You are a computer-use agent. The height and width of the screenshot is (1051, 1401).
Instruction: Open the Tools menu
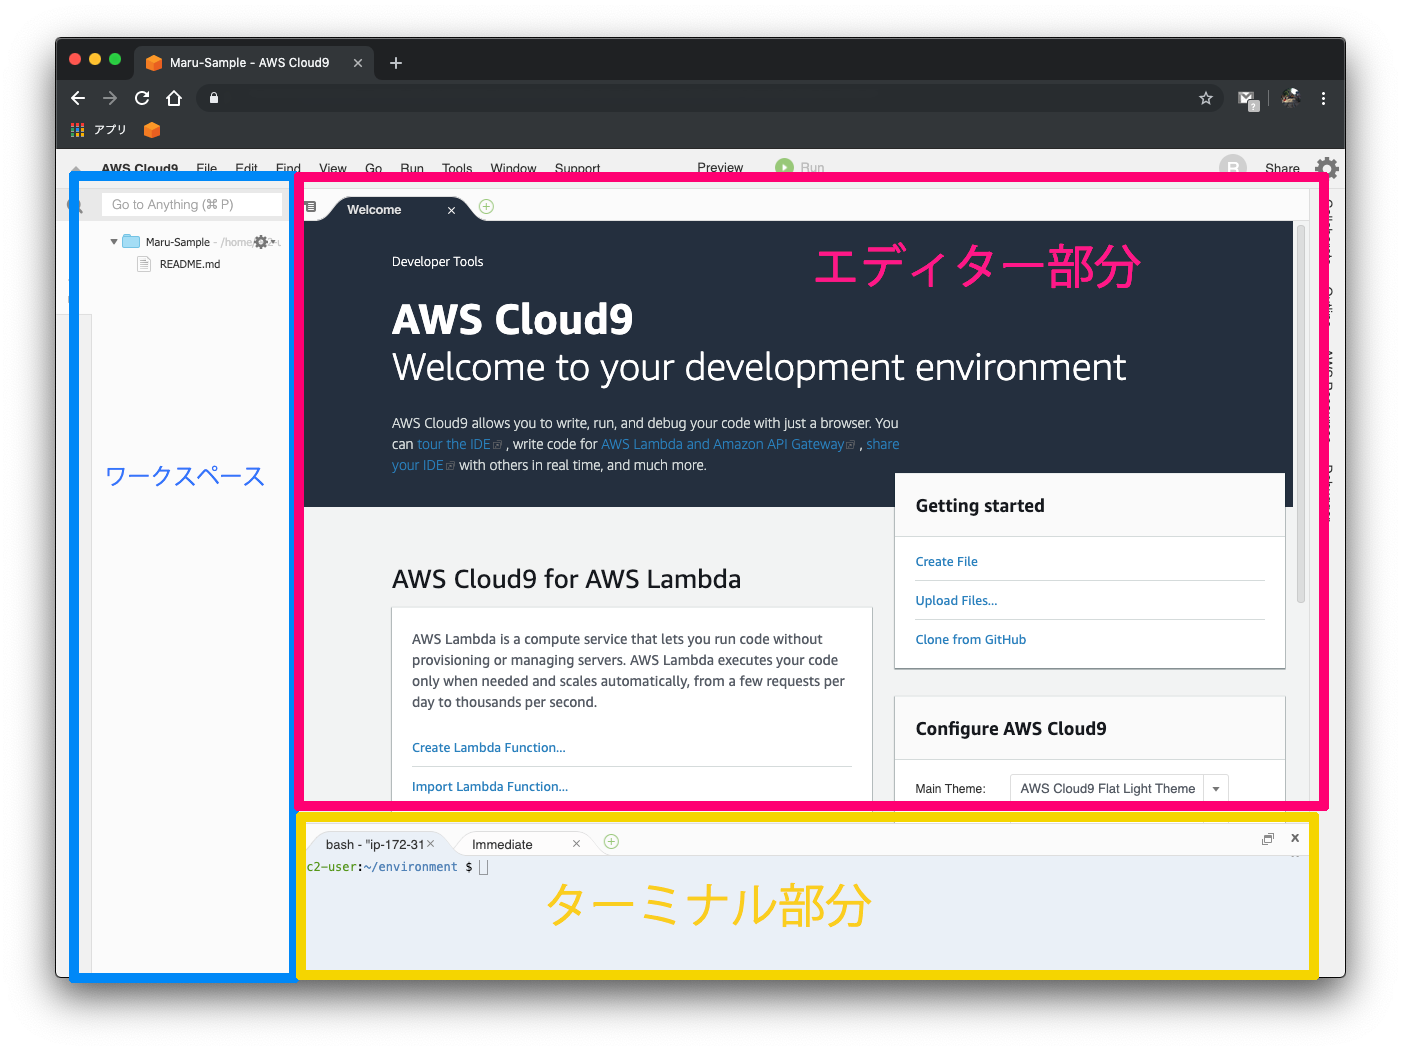coord(457,168)
